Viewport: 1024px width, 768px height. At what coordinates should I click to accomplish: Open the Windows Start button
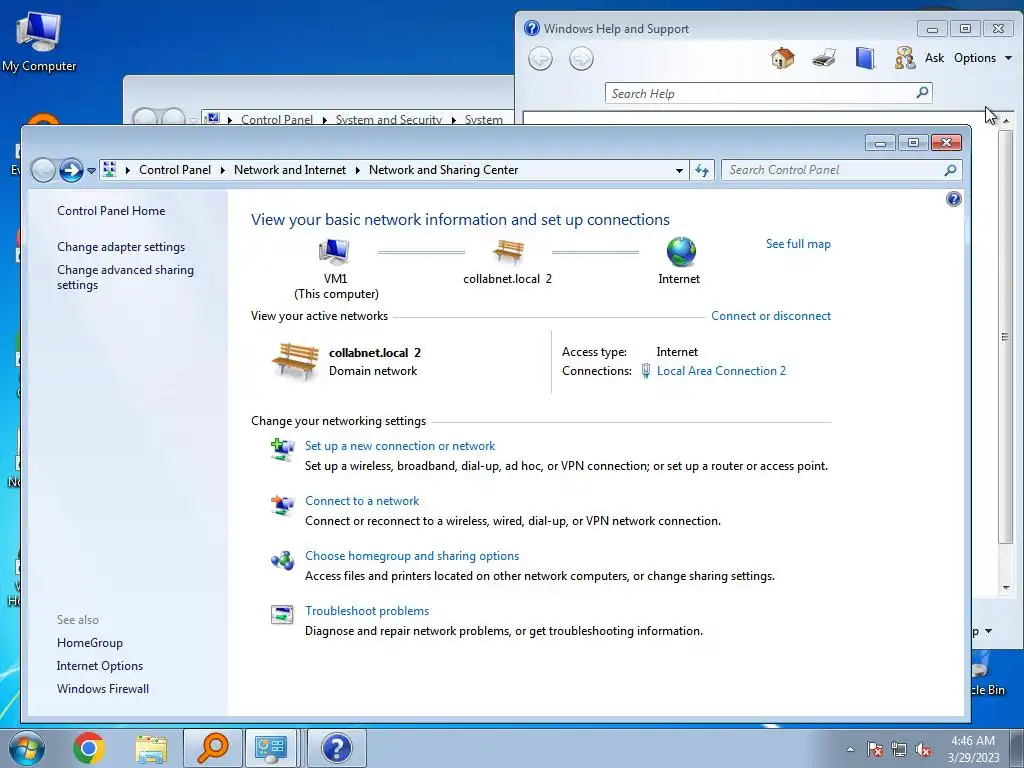tap(26, 748)
